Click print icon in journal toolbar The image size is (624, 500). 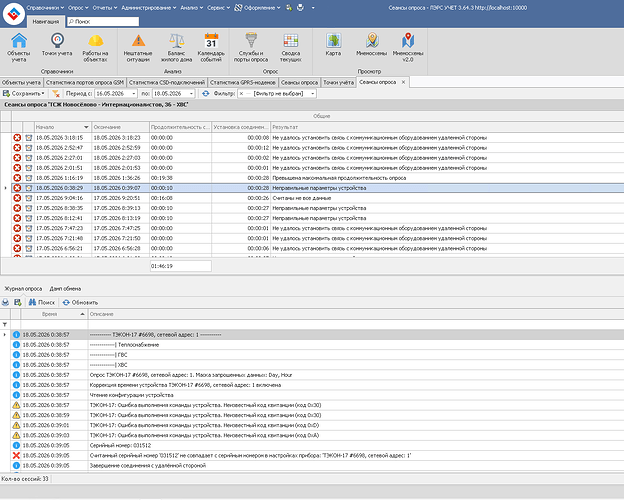[6, 303]
